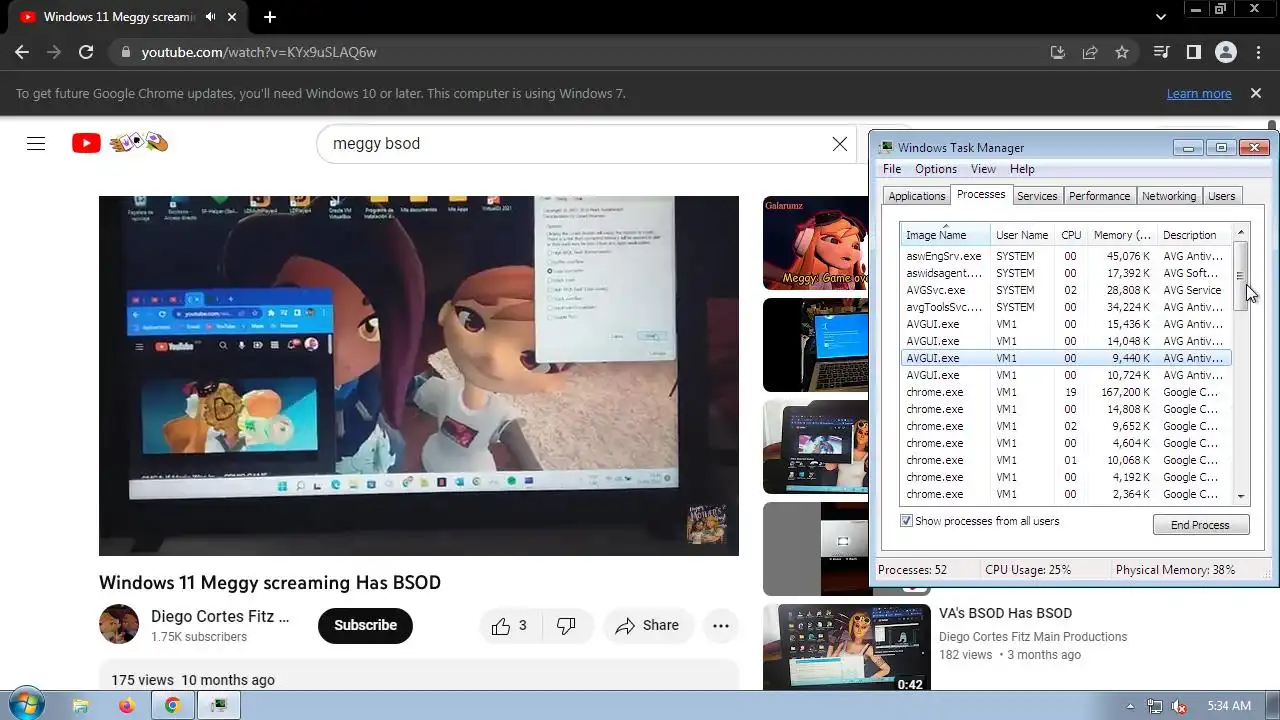
Task: Open Firefox from the taskbar
Action: point(126,705)
